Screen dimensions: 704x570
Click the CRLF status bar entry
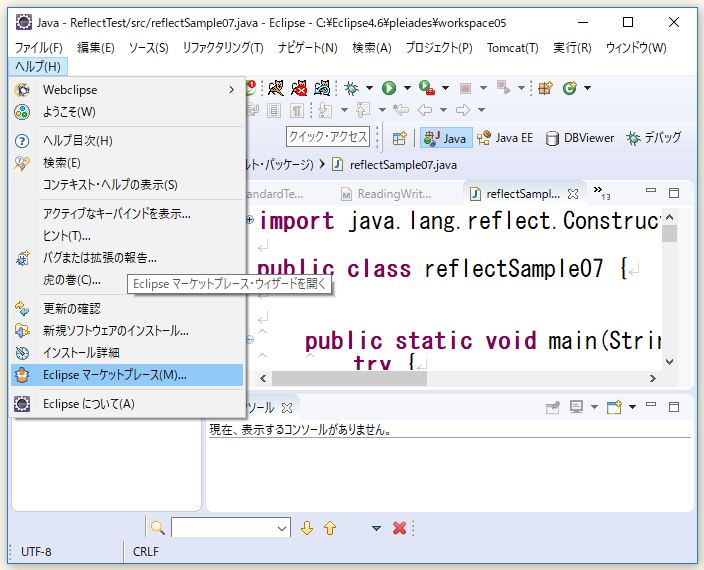pos(145,552)
